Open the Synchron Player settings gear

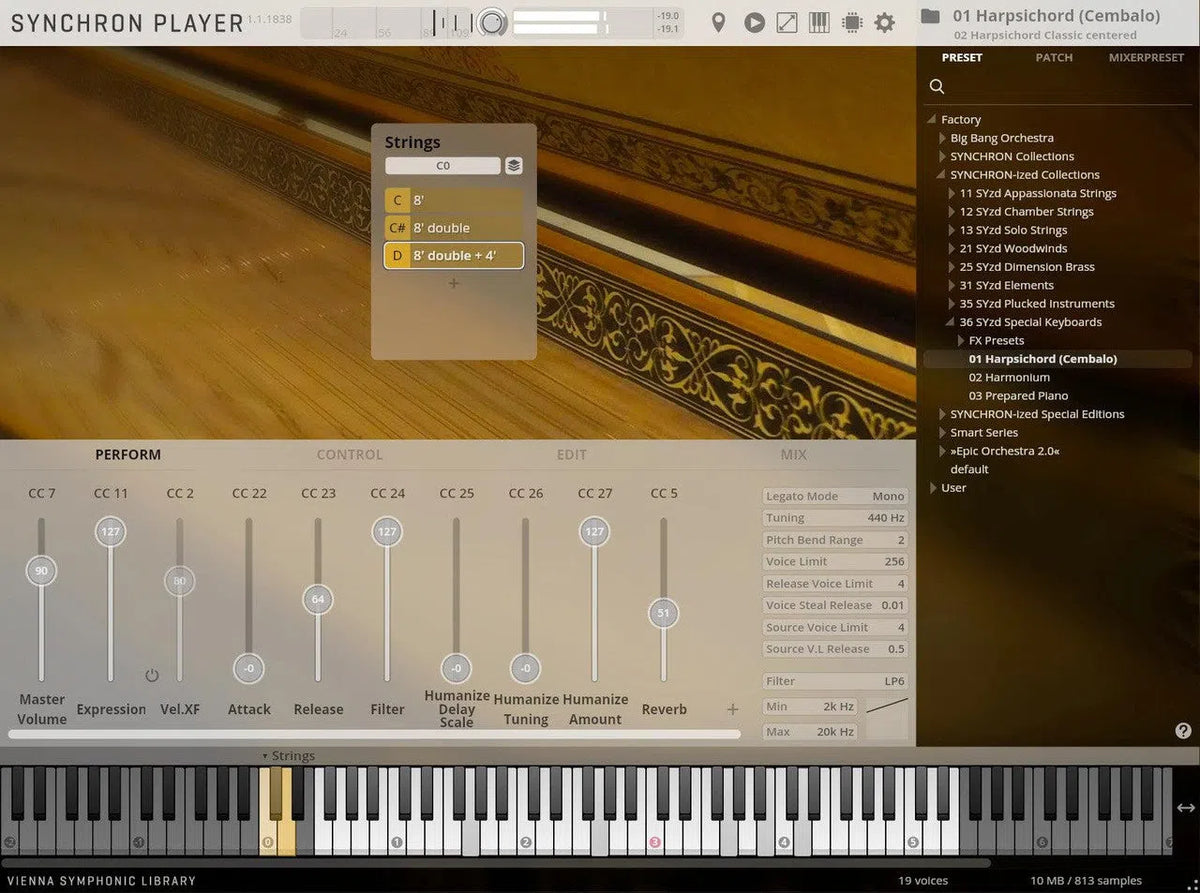click(x=885, y=22)
